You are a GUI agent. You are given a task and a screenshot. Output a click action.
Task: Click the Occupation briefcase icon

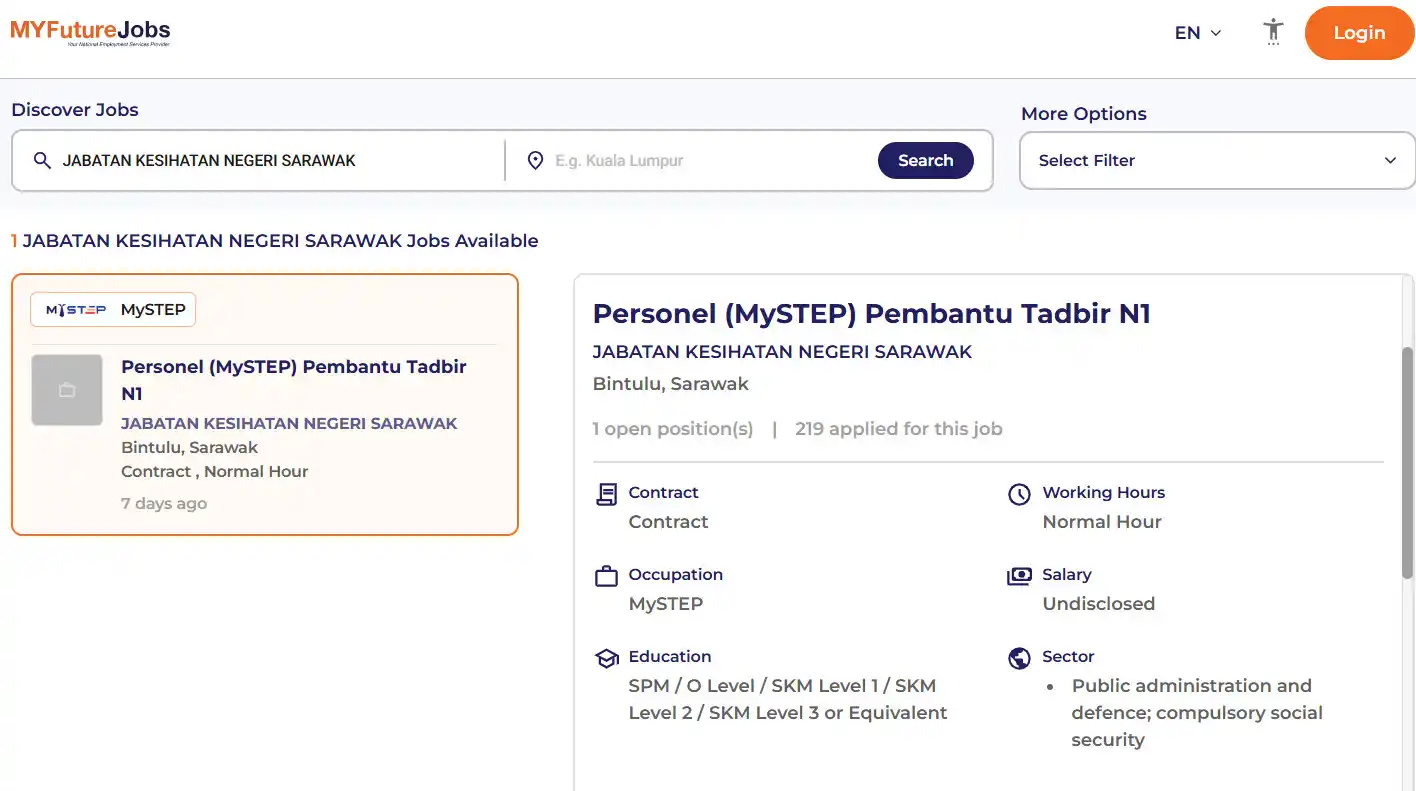coord(606,576)
